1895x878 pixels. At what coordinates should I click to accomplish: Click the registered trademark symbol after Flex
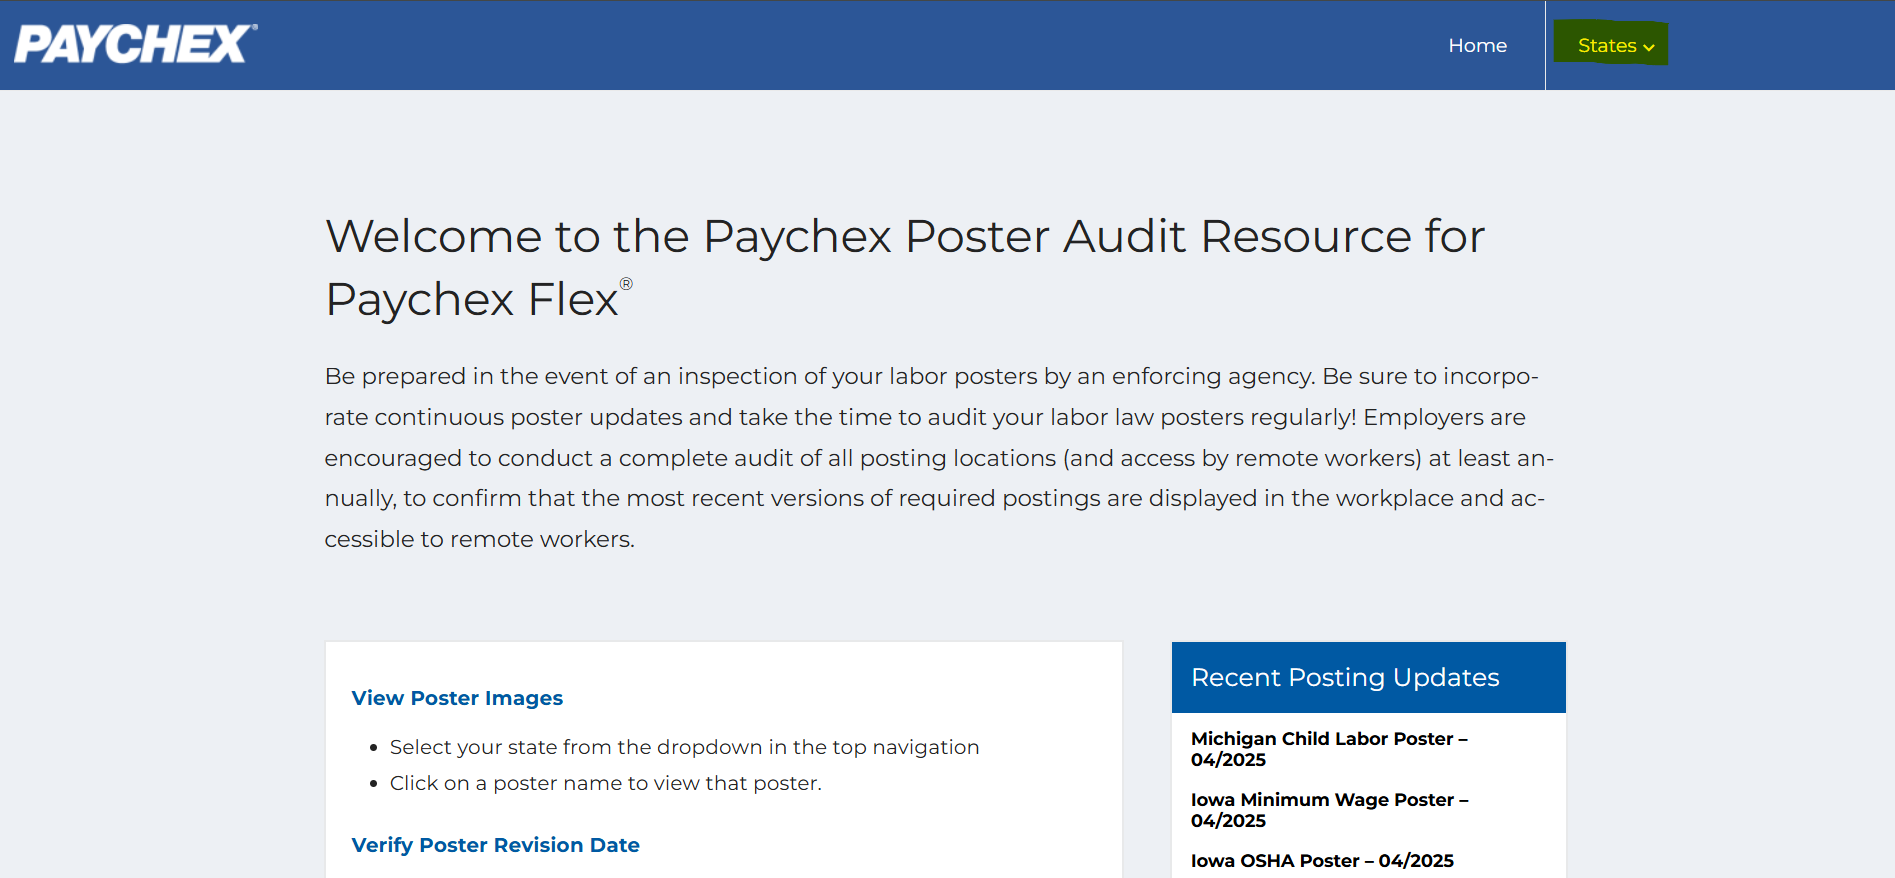pos(626,284)
